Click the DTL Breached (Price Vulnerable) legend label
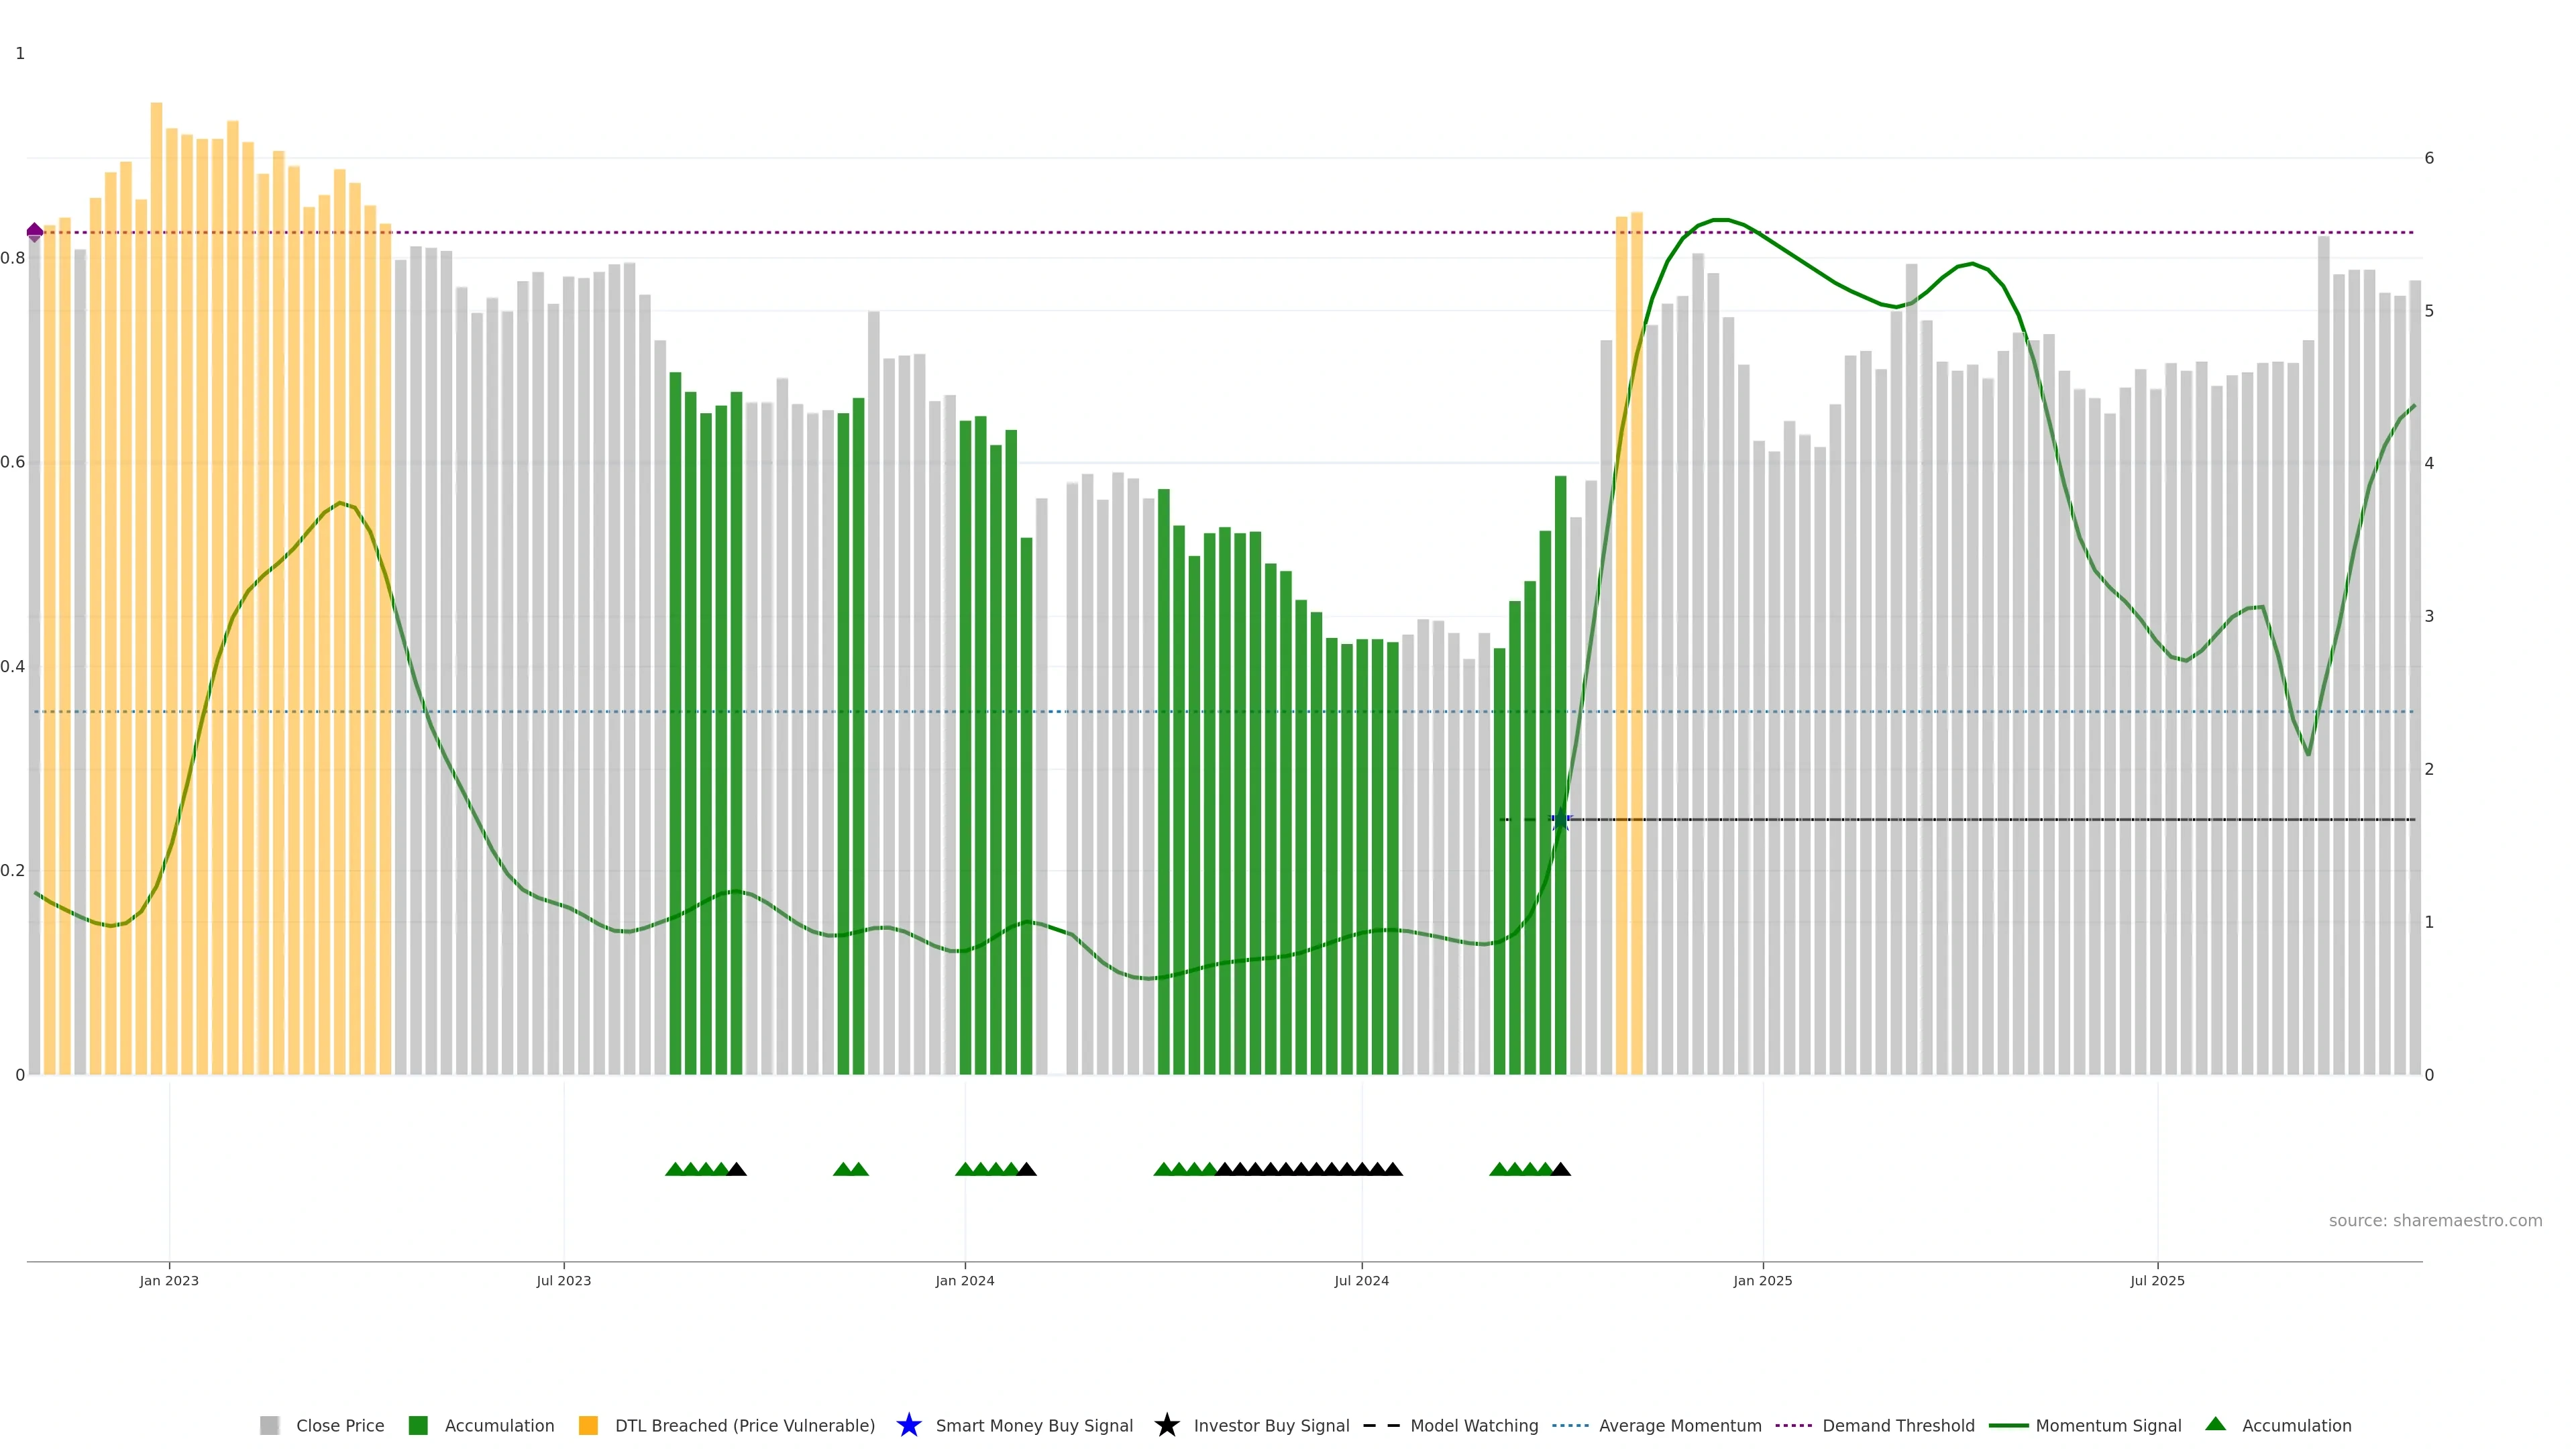Image resolution: width=2576 pixels, height=1449 pixels. 744,1425
